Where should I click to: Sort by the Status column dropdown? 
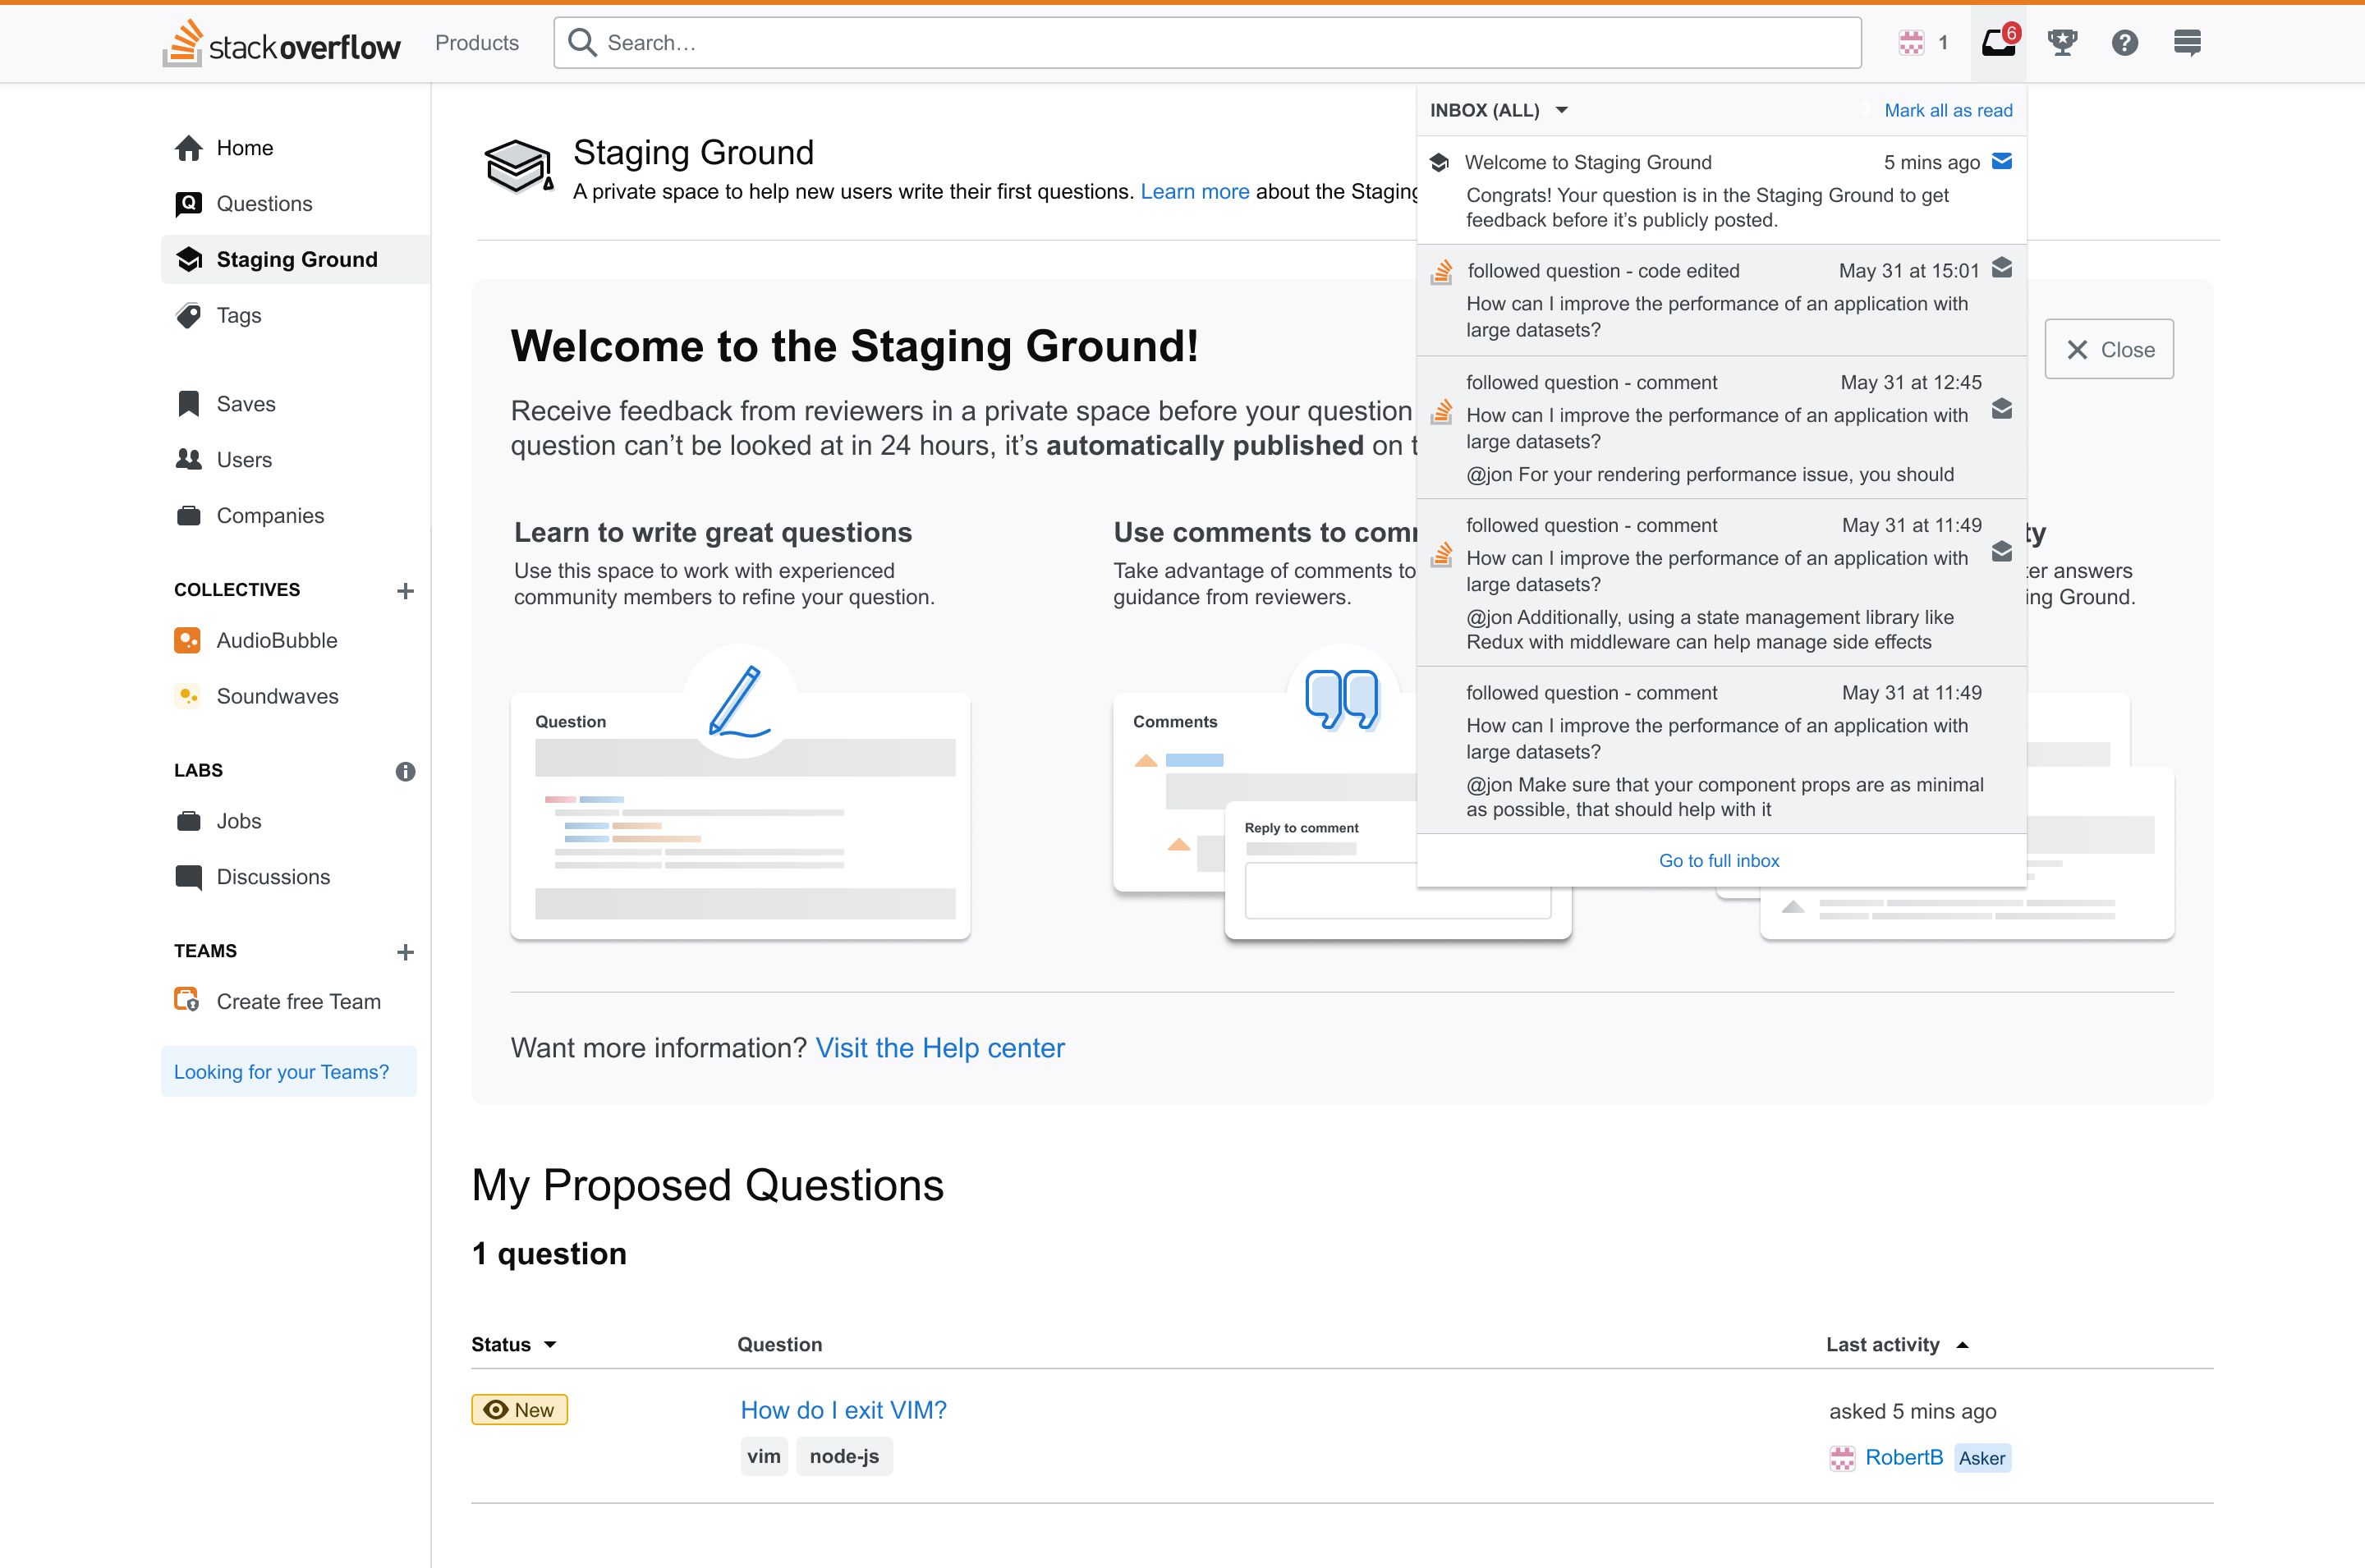pyautogui.click(x=513, y=1344)
